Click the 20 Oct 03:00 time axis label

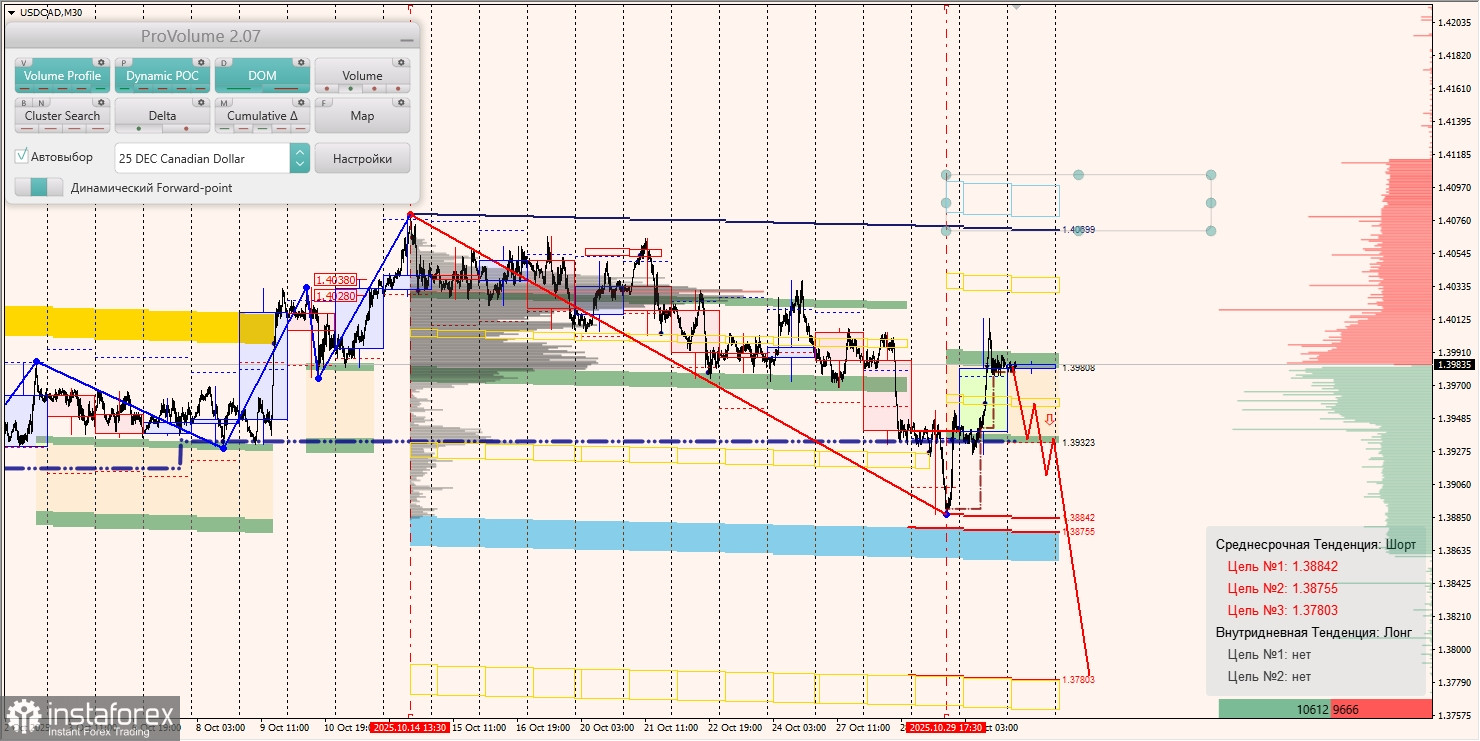(x=607, y=728)
